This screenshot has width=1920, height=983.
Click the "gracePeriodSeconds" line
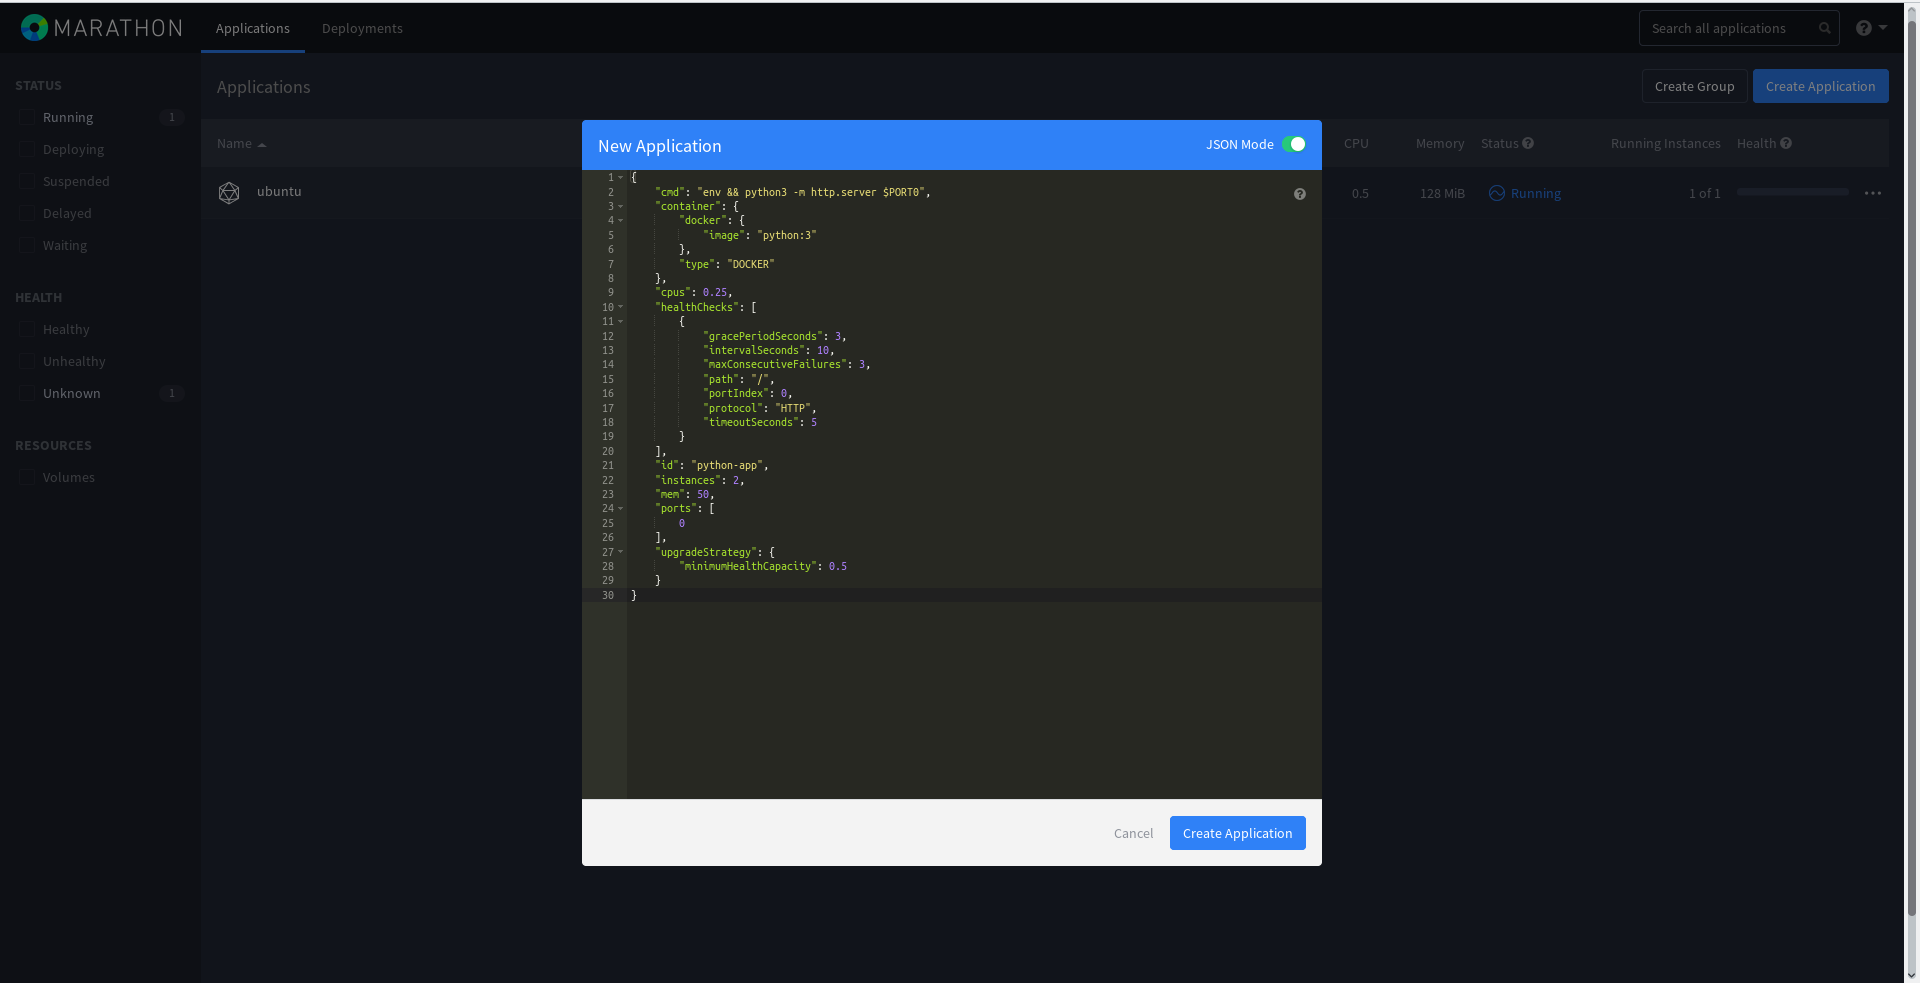774,337
